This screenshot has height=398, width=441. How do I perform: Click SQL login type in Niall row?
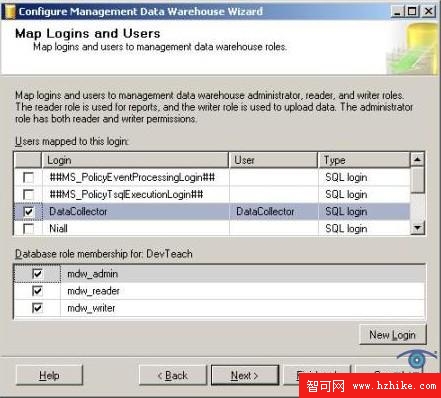tap(346, 229)
